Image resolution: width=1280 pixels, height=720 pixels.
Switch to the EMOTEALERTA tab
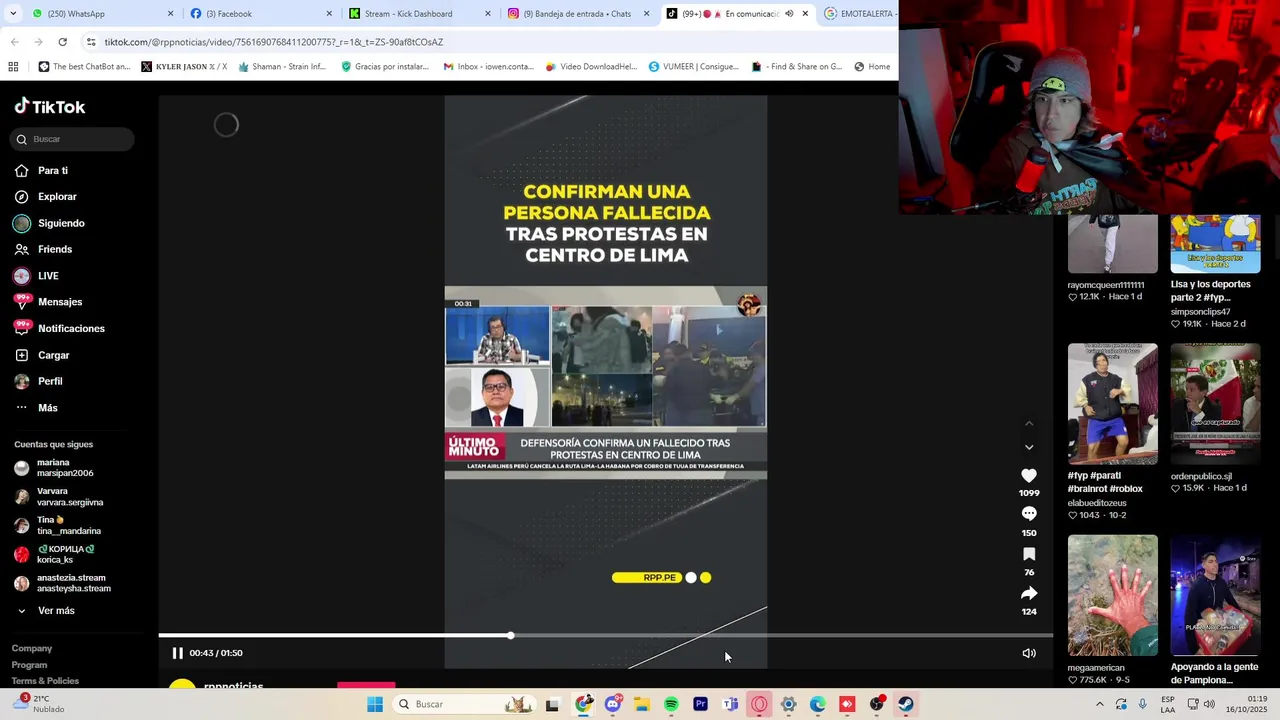[x=858, y=14]
